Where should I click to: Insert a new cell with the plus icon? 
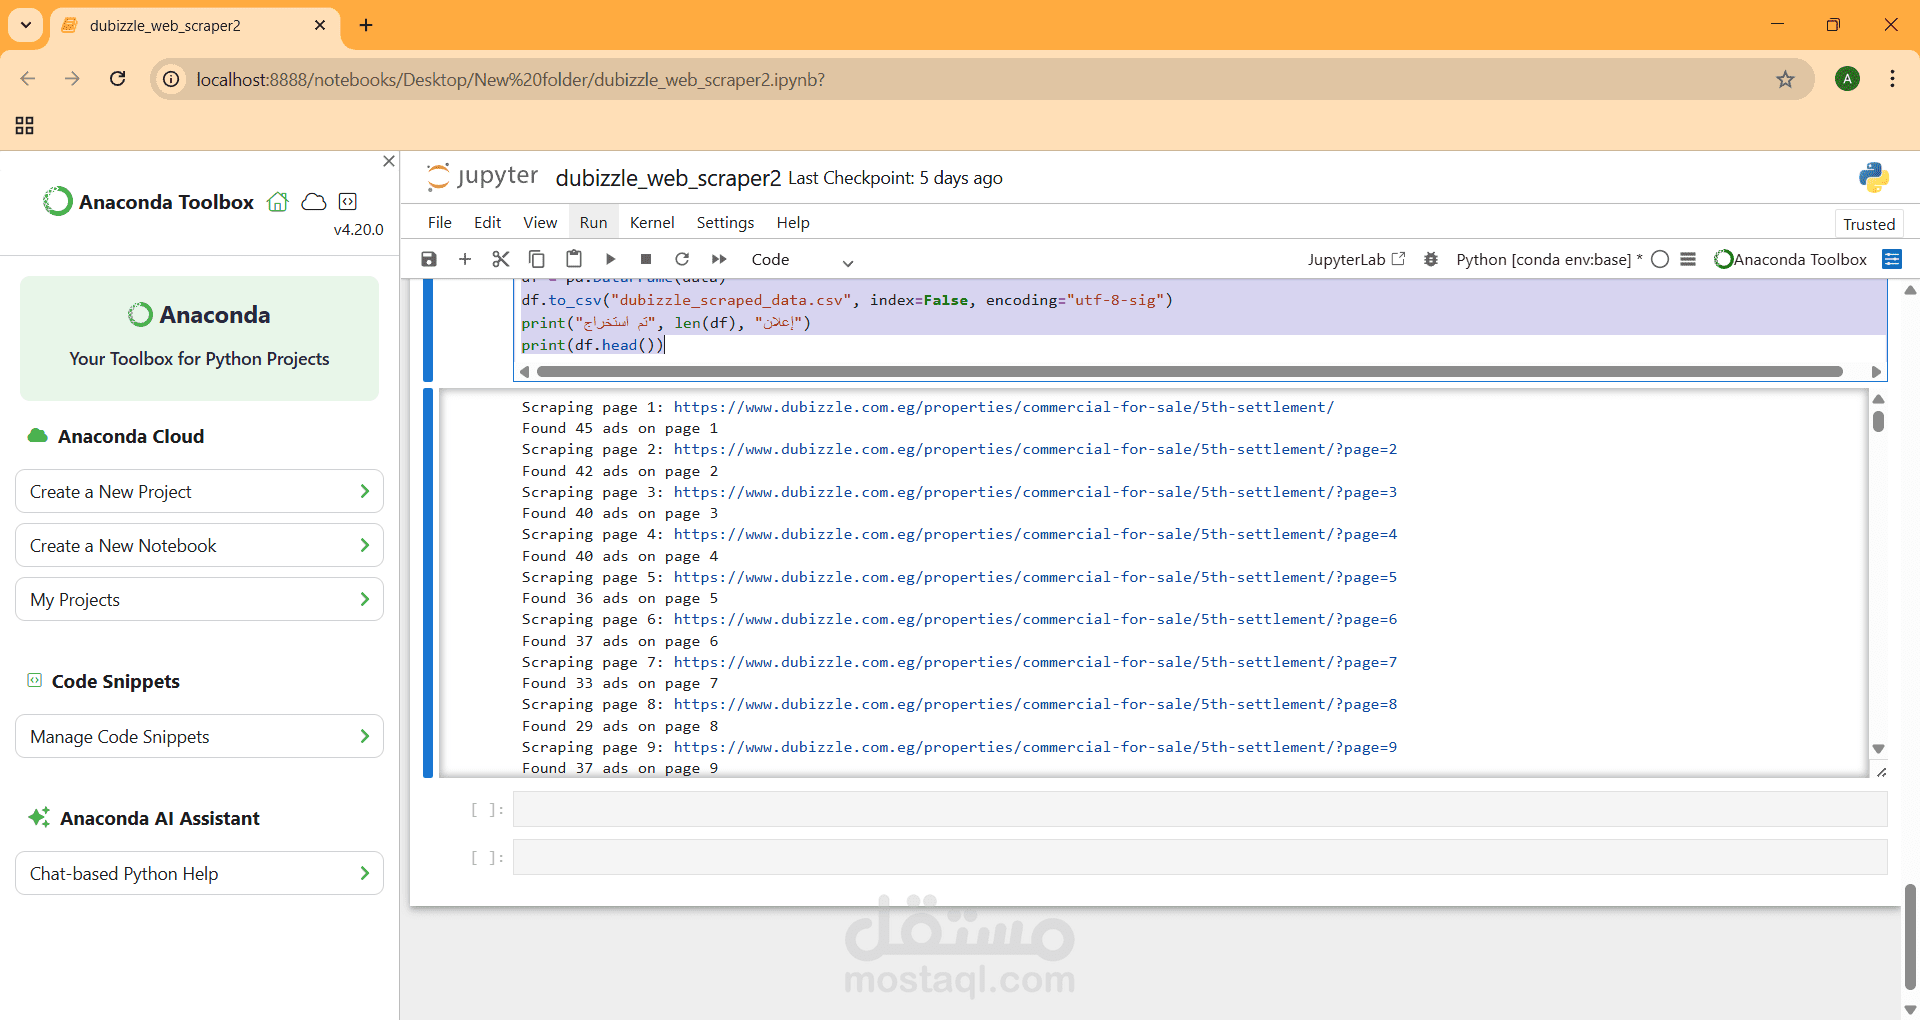pos(465,259)
